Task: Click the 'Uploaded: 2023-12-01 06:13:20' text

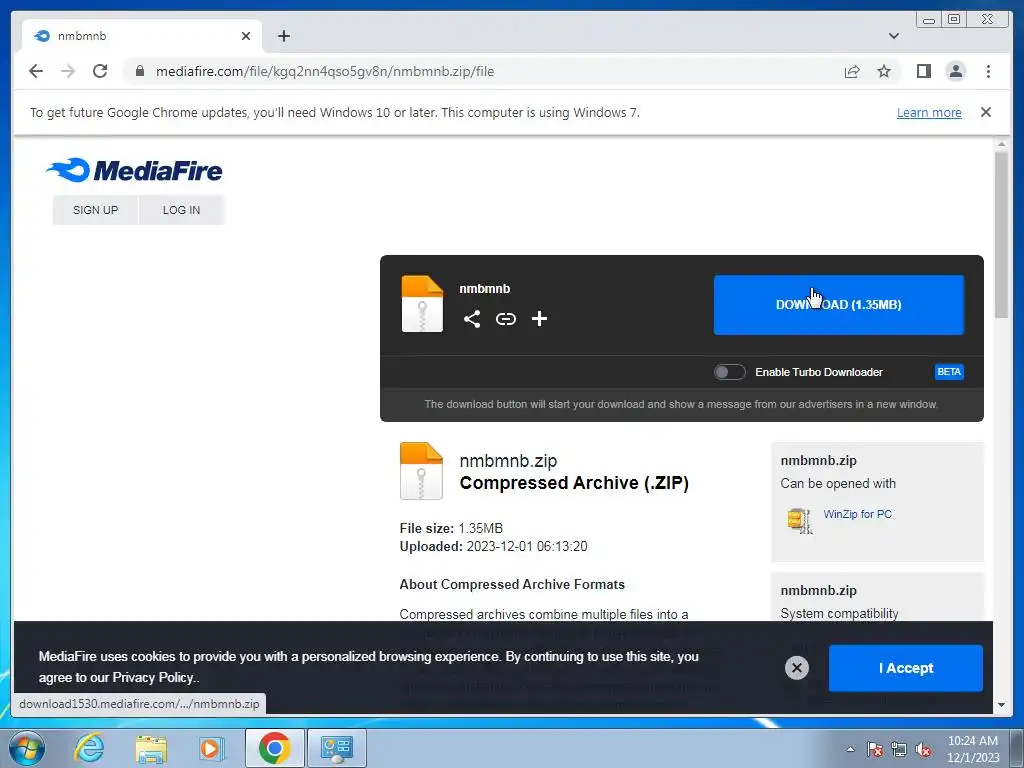Action: pyautogui.click(x=493, y=546)
